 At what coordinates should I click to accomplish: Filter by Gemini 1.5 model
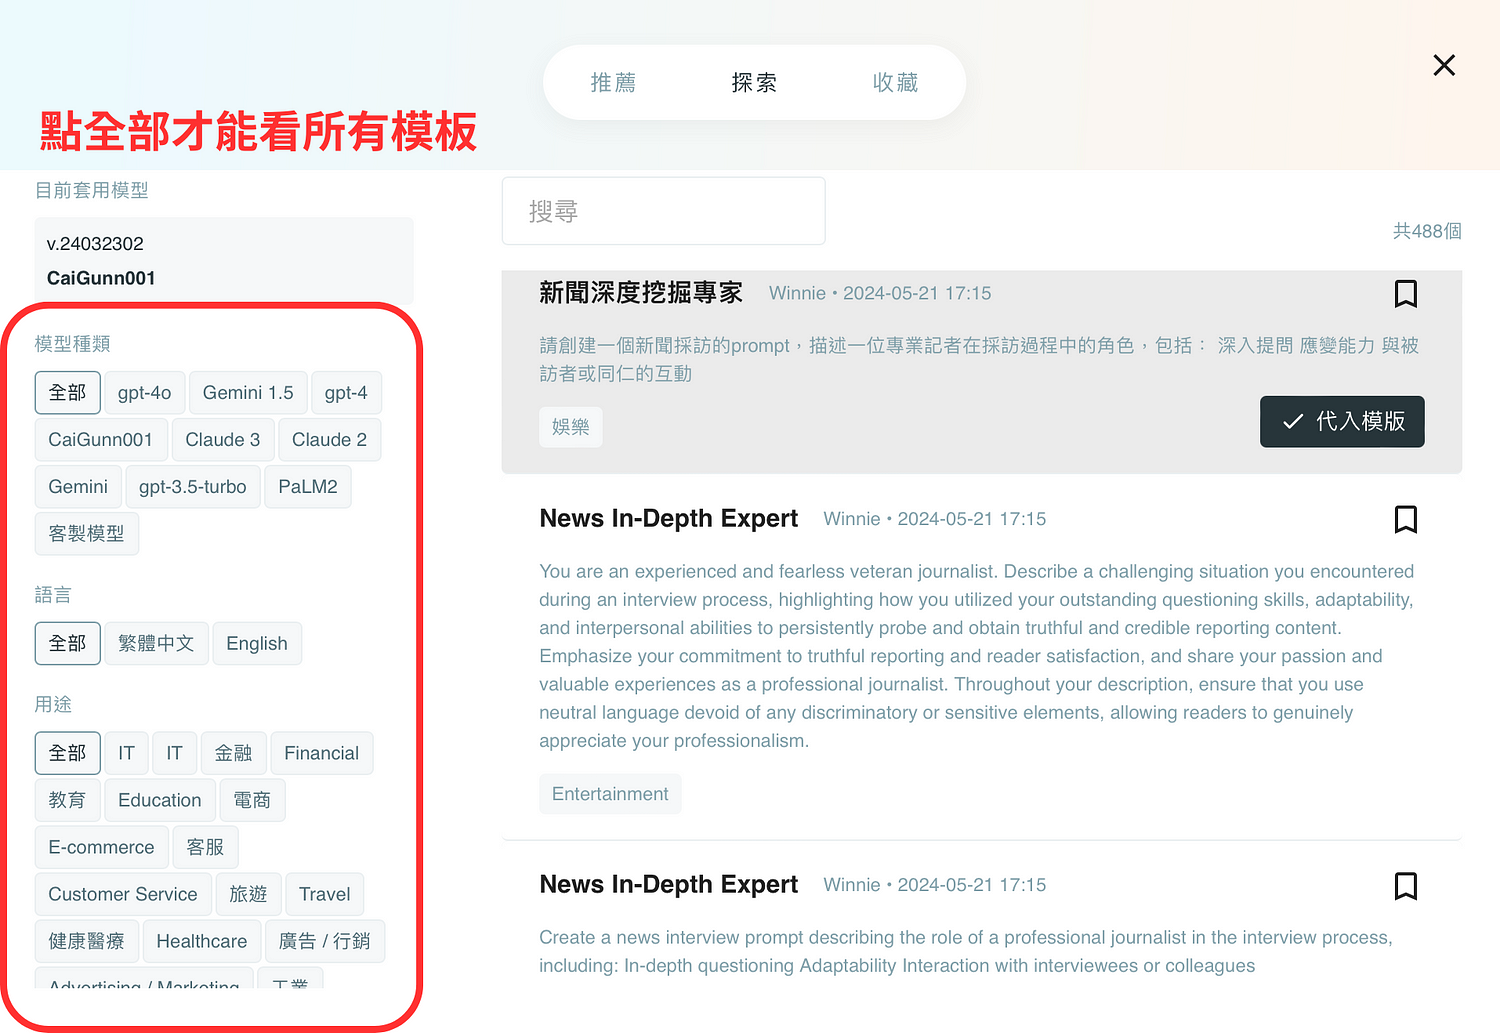[x=248, y=393]
